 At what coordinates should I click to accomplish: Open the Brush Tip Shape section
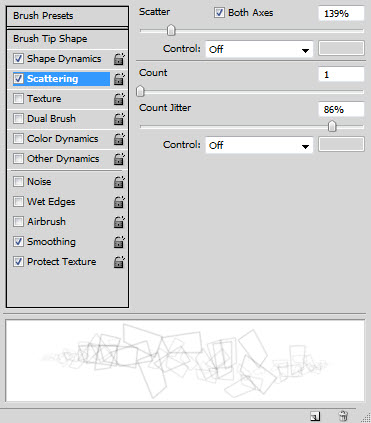click(67, 39)
